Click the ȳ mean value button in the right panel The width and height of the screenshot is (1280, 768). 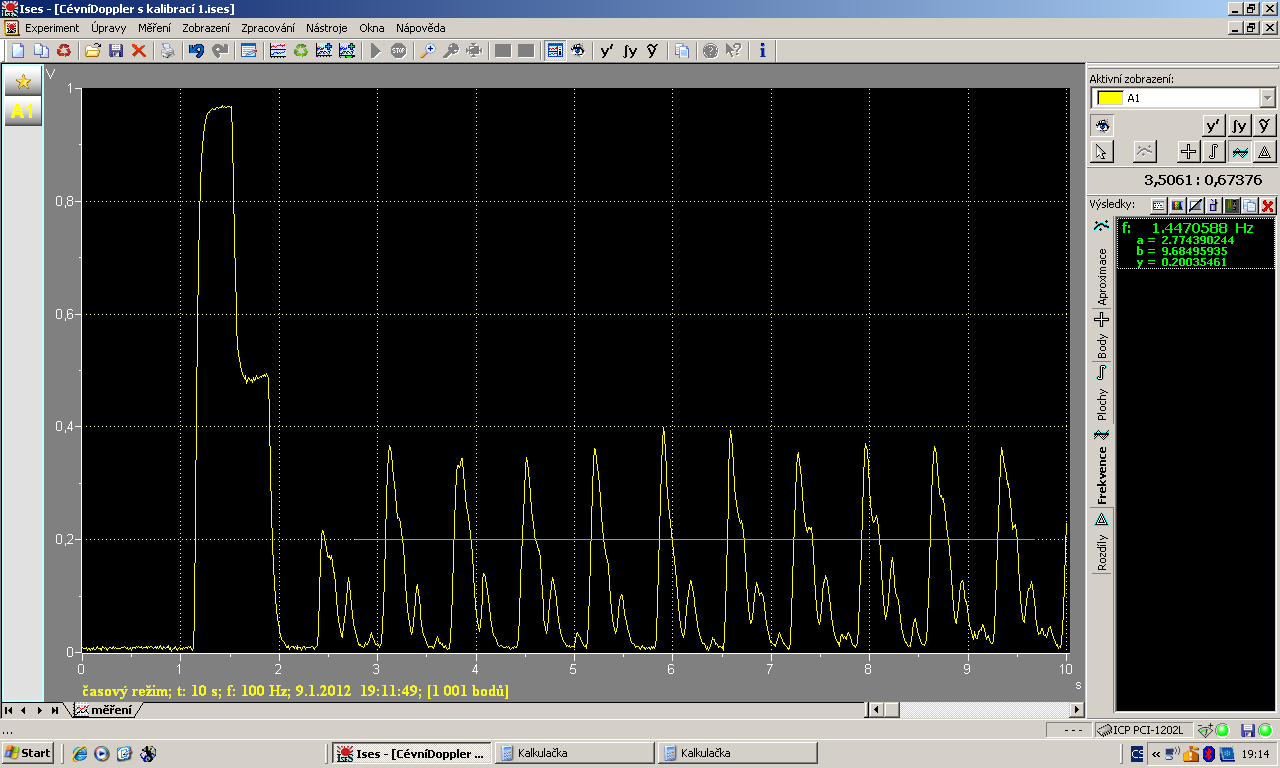click(x=1265, y=125)
